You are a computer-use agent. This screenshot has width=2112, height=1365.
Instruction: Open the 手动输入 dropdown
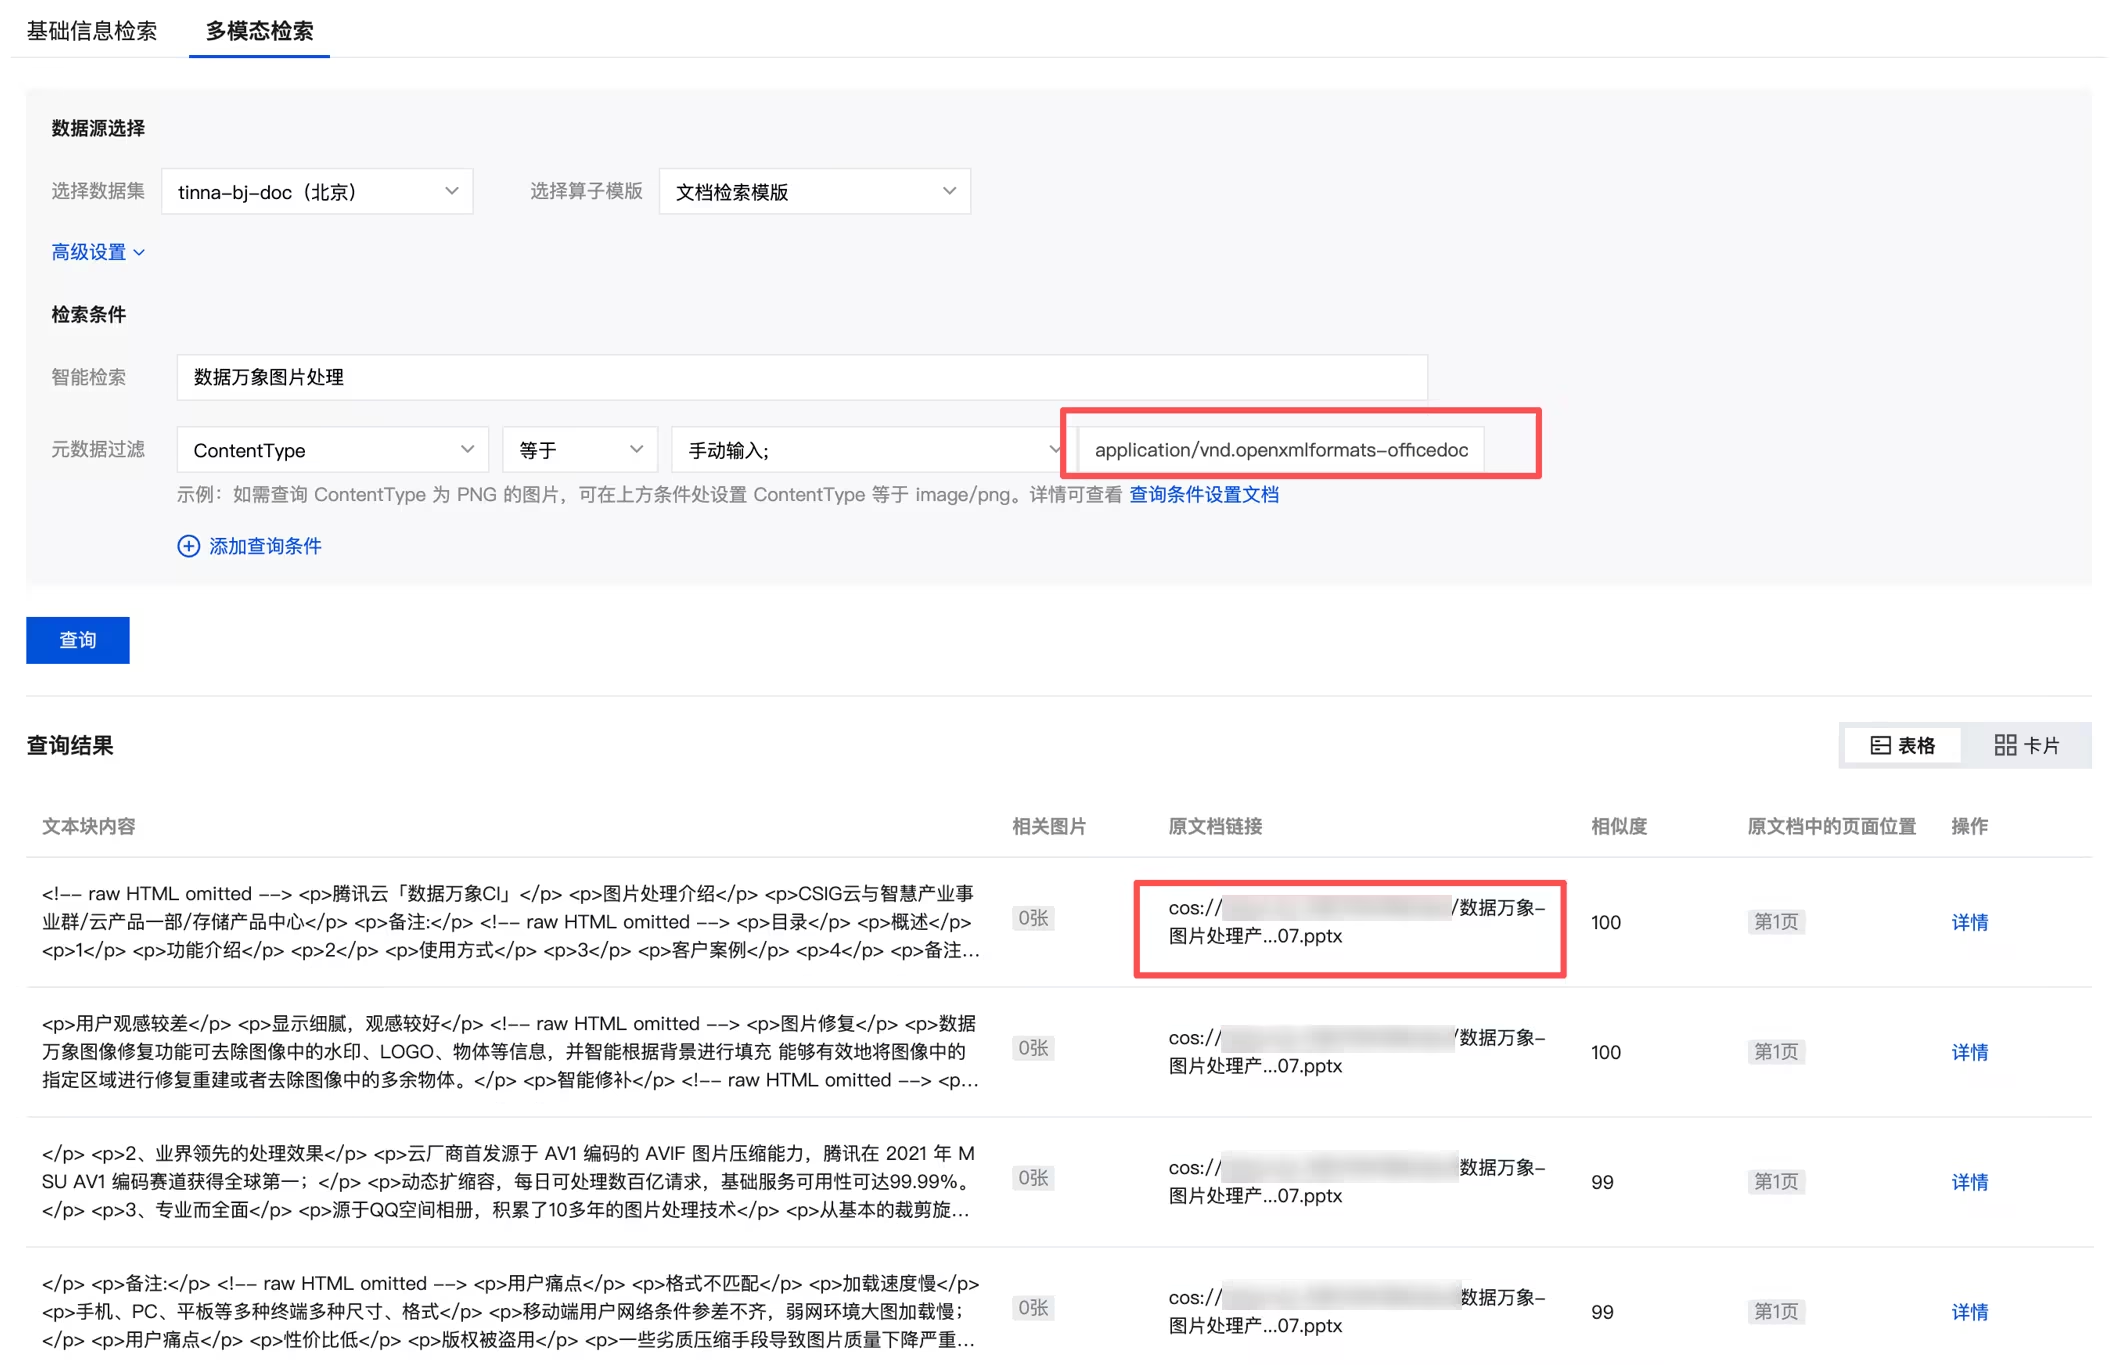pos(868,450)
